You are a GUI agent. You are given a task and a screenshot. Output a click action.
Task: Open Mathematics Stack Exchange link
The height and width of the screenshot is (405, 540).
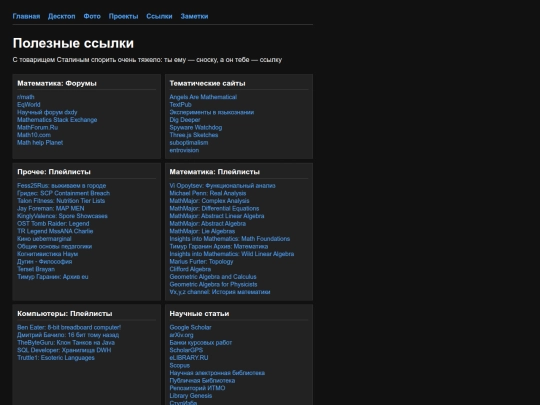pos(57,120)
